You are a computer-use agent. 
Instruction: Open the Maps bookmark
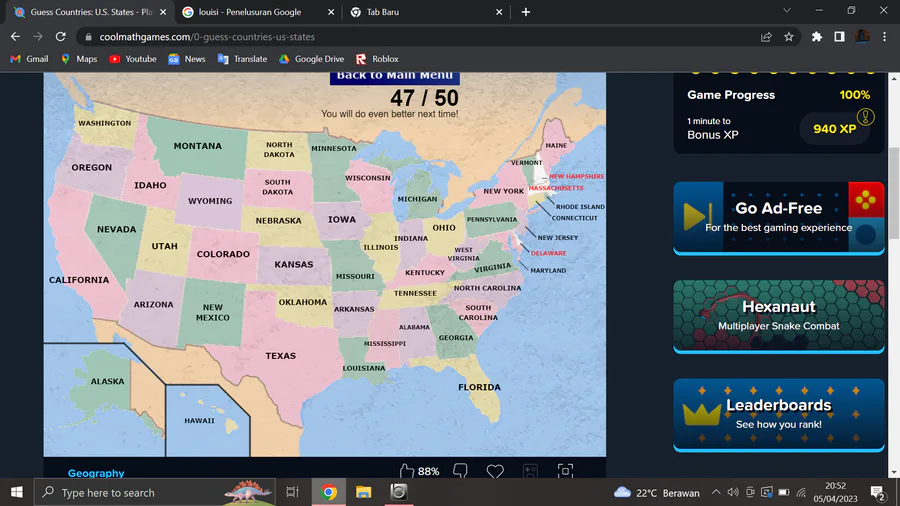pyautogui.click(x=79, y=59)
